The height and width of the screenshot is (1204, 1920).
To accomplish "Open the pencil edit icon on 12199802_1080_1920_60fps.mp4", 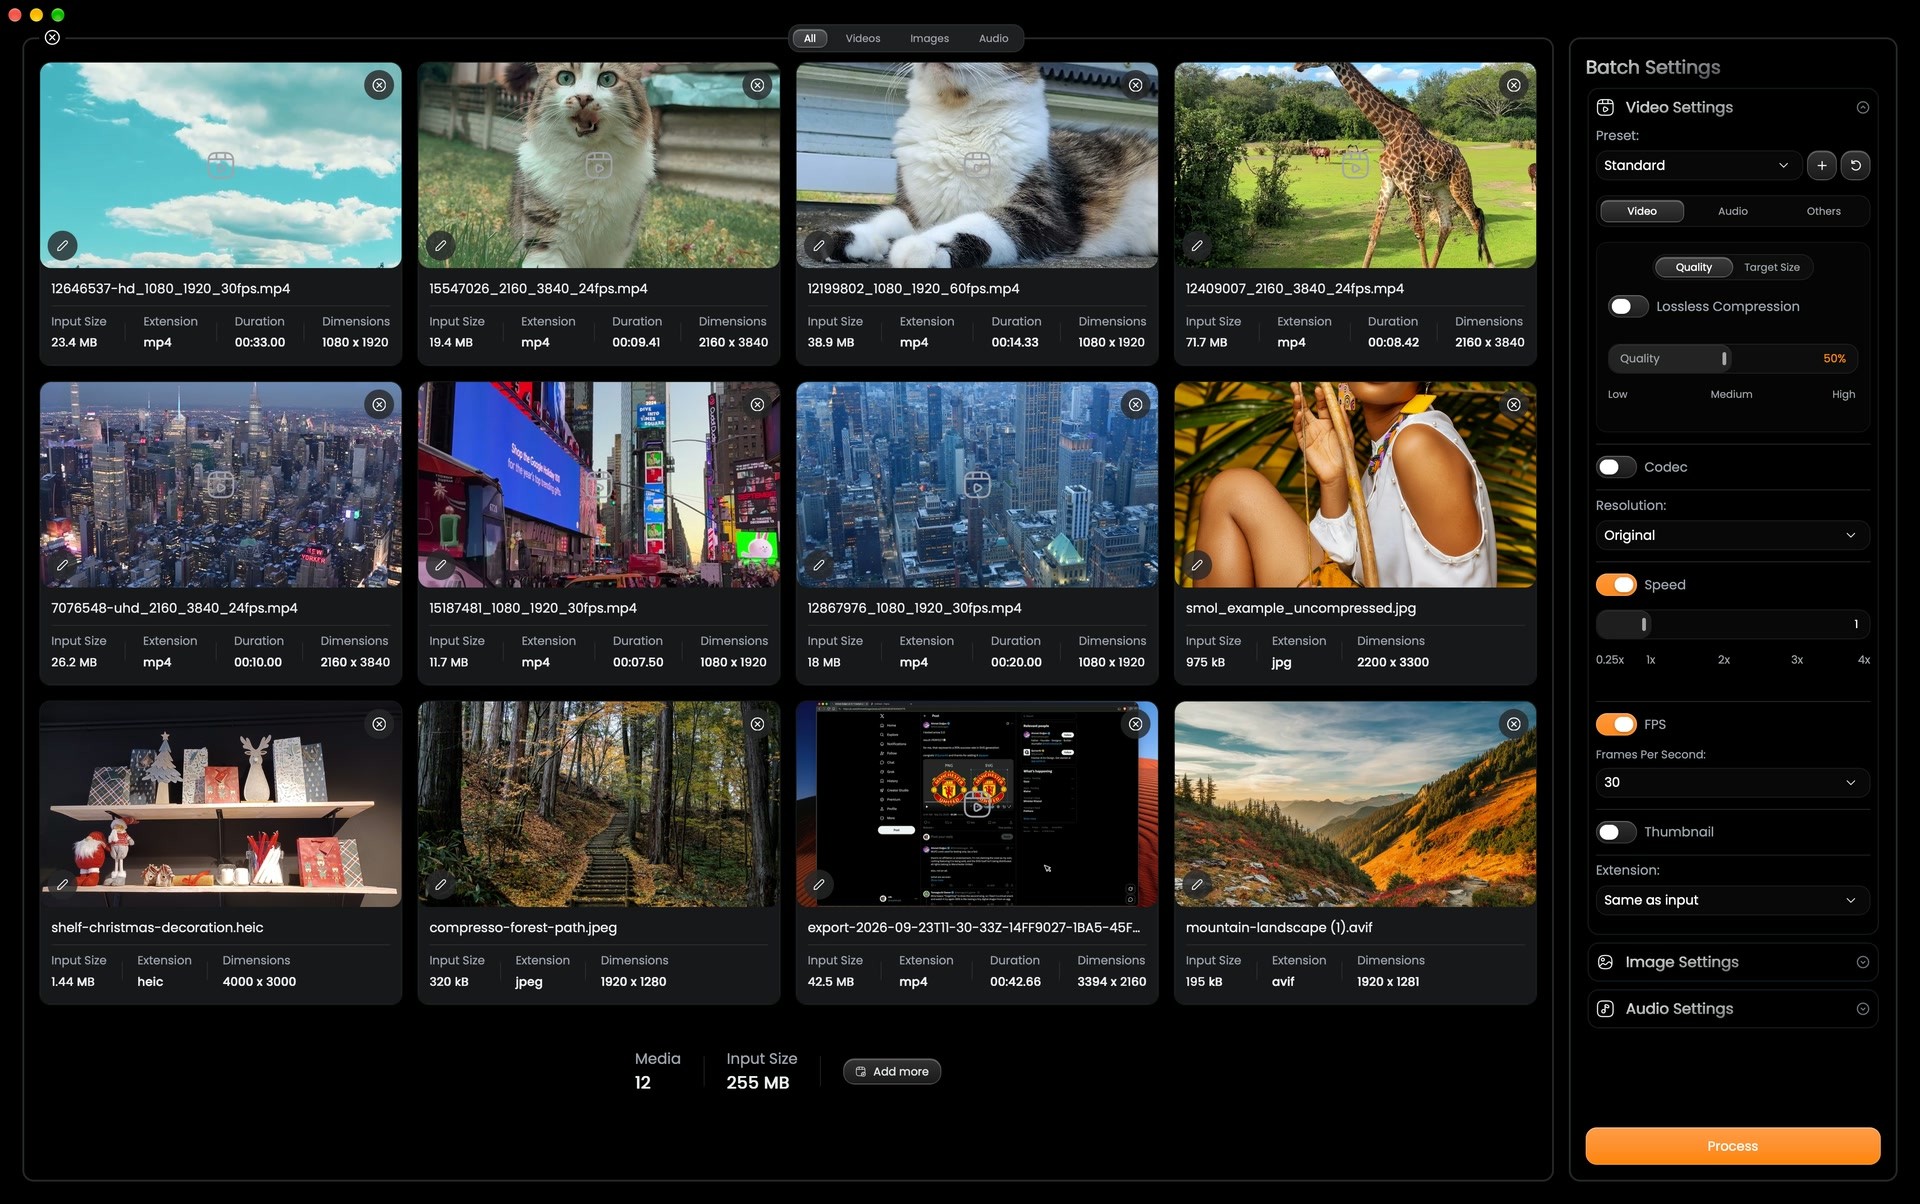I will pyautogui.click(x=819, y=245).
